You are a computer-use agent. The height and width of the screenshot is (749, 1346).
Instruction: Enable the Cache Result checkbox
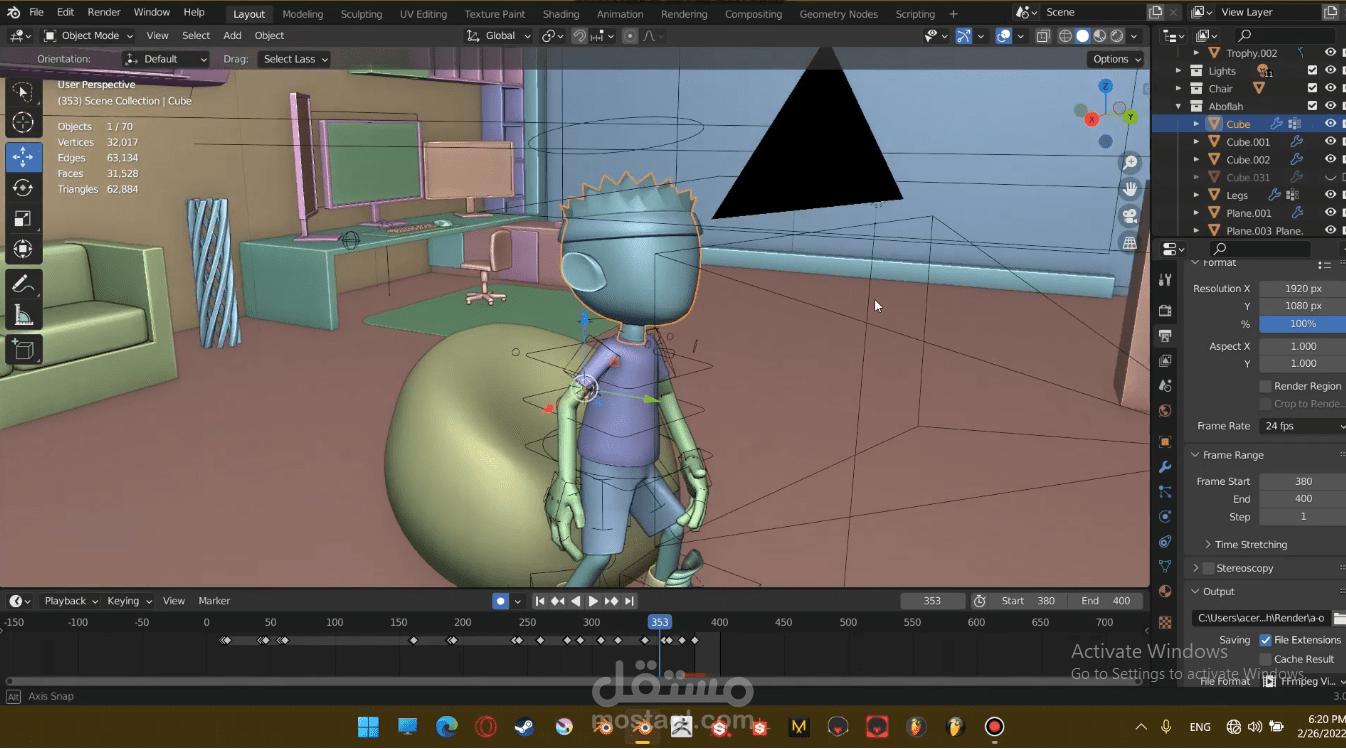[x=1265, y=659]
